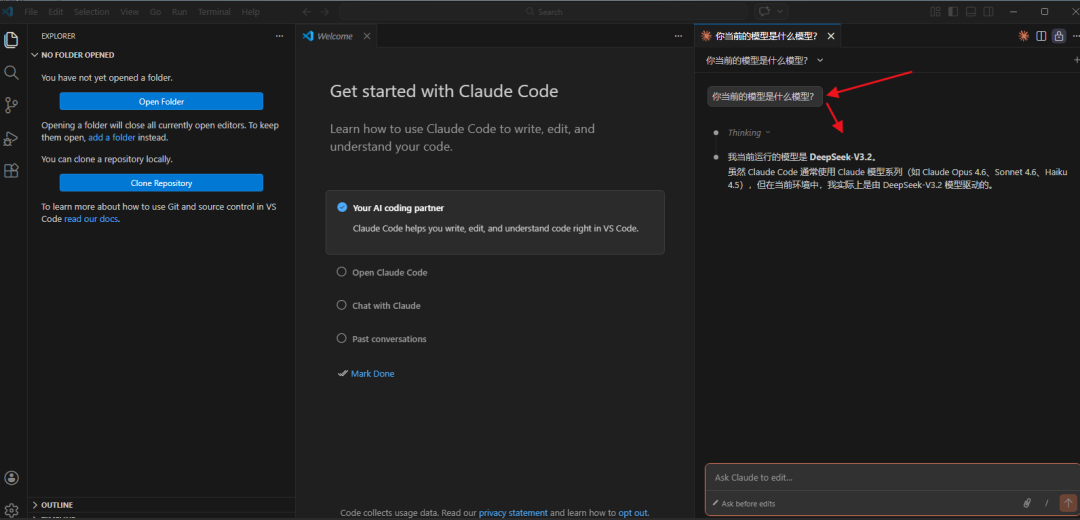Open the chat icon in title bar
This screenshot has width=1080, height=520.
pyautogui.click(x=764, y=12)
